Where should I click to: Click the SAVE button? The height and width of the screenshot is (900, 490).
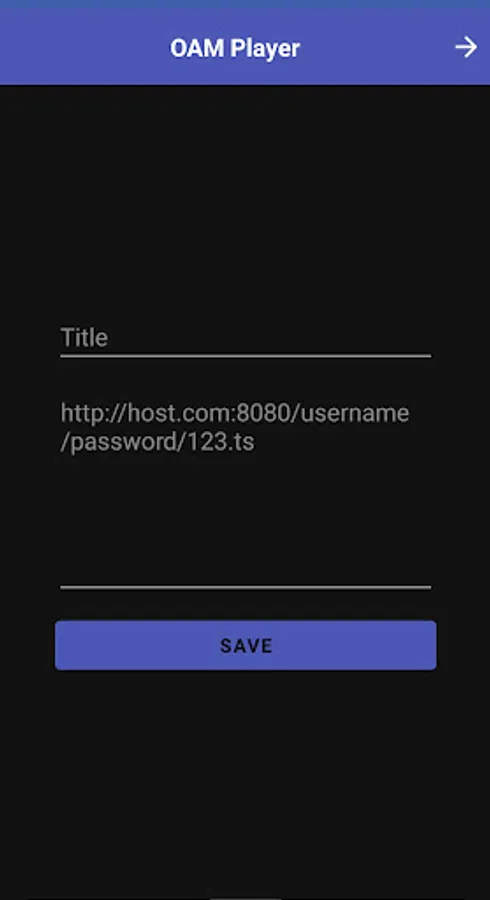(x=246, y=645)
